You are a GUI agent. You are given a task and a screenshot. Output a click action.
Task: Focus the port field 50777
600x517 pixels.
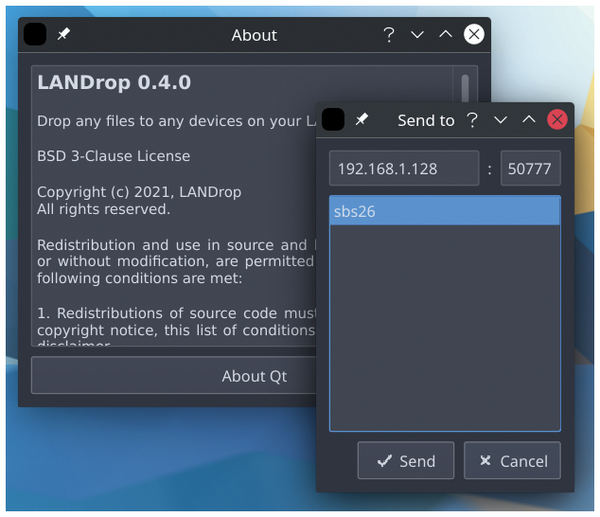pyautogui.click(x=531, y=168)
